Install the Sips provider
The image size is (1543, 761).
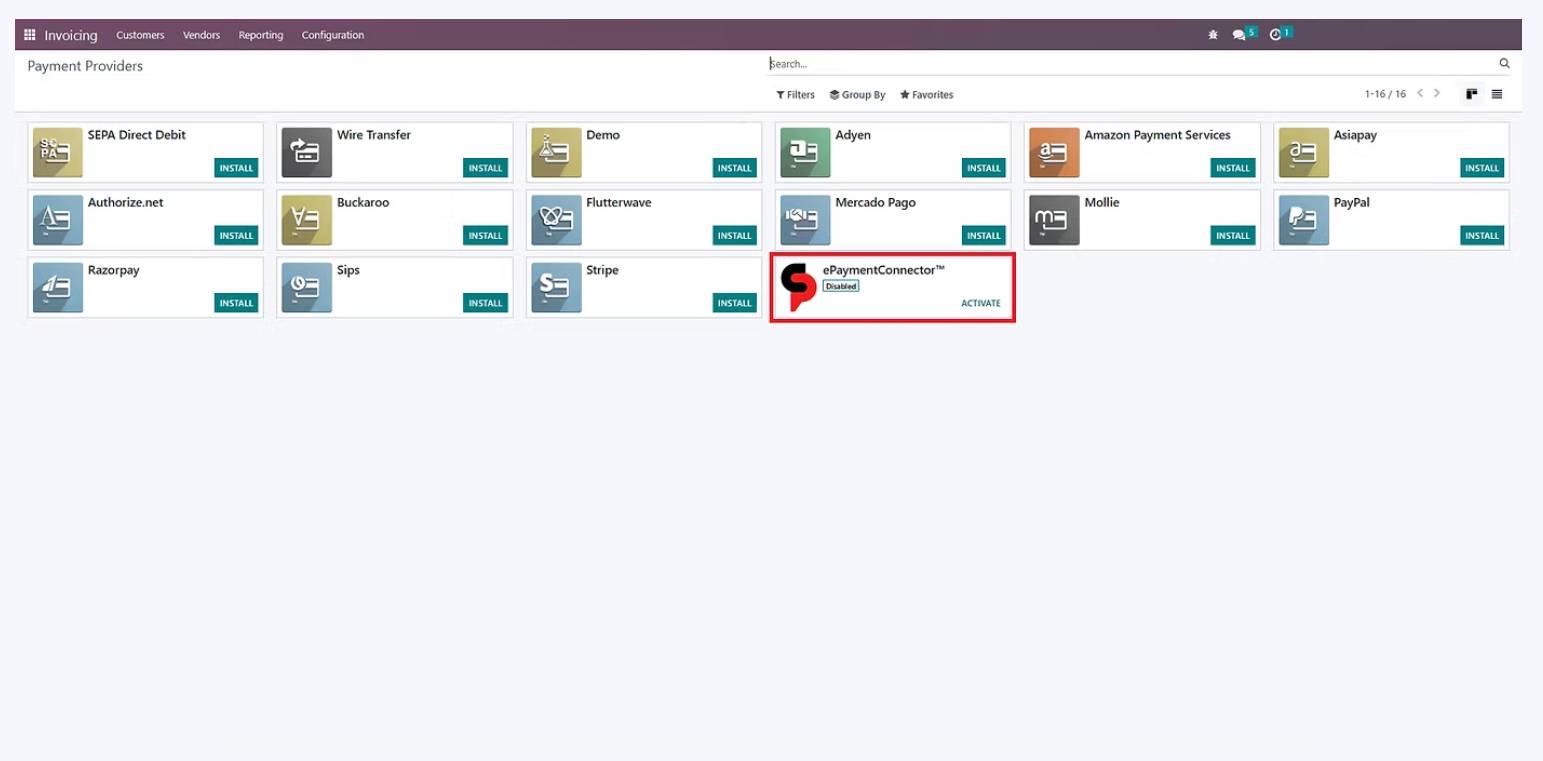[x=485, y=302]
